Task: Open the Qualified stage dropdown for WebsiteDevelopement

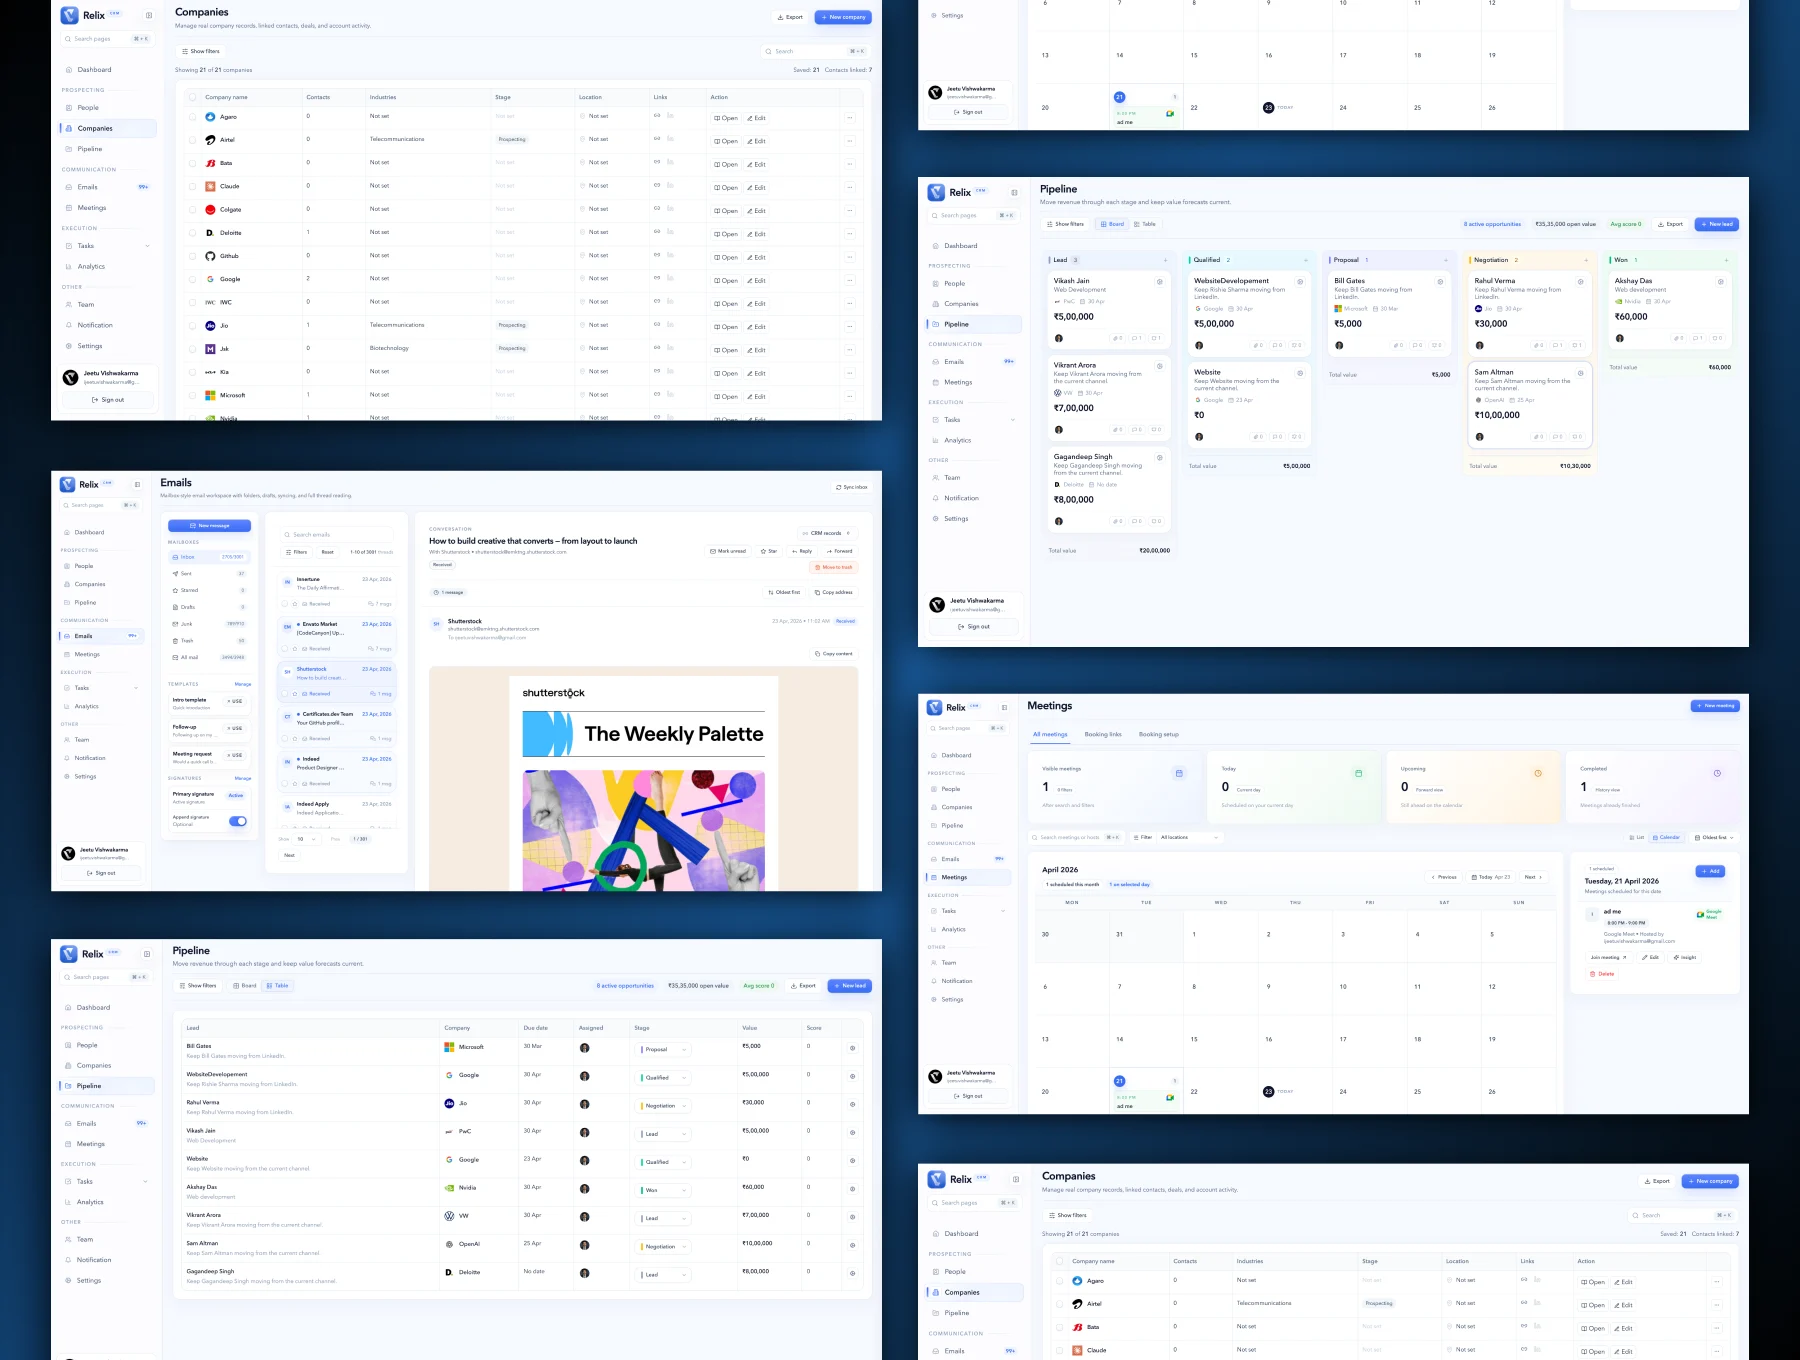Action: click(663, 1077)
